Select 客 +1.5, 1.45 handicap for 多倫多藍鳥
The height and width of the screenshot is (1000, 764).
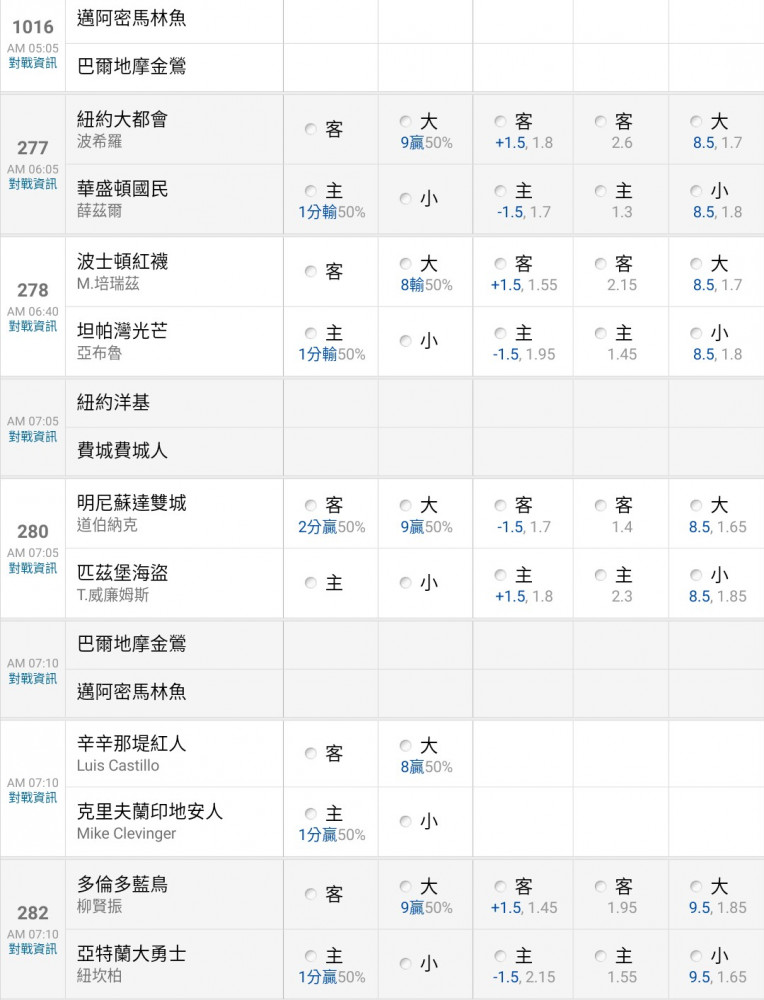[501, 886]
